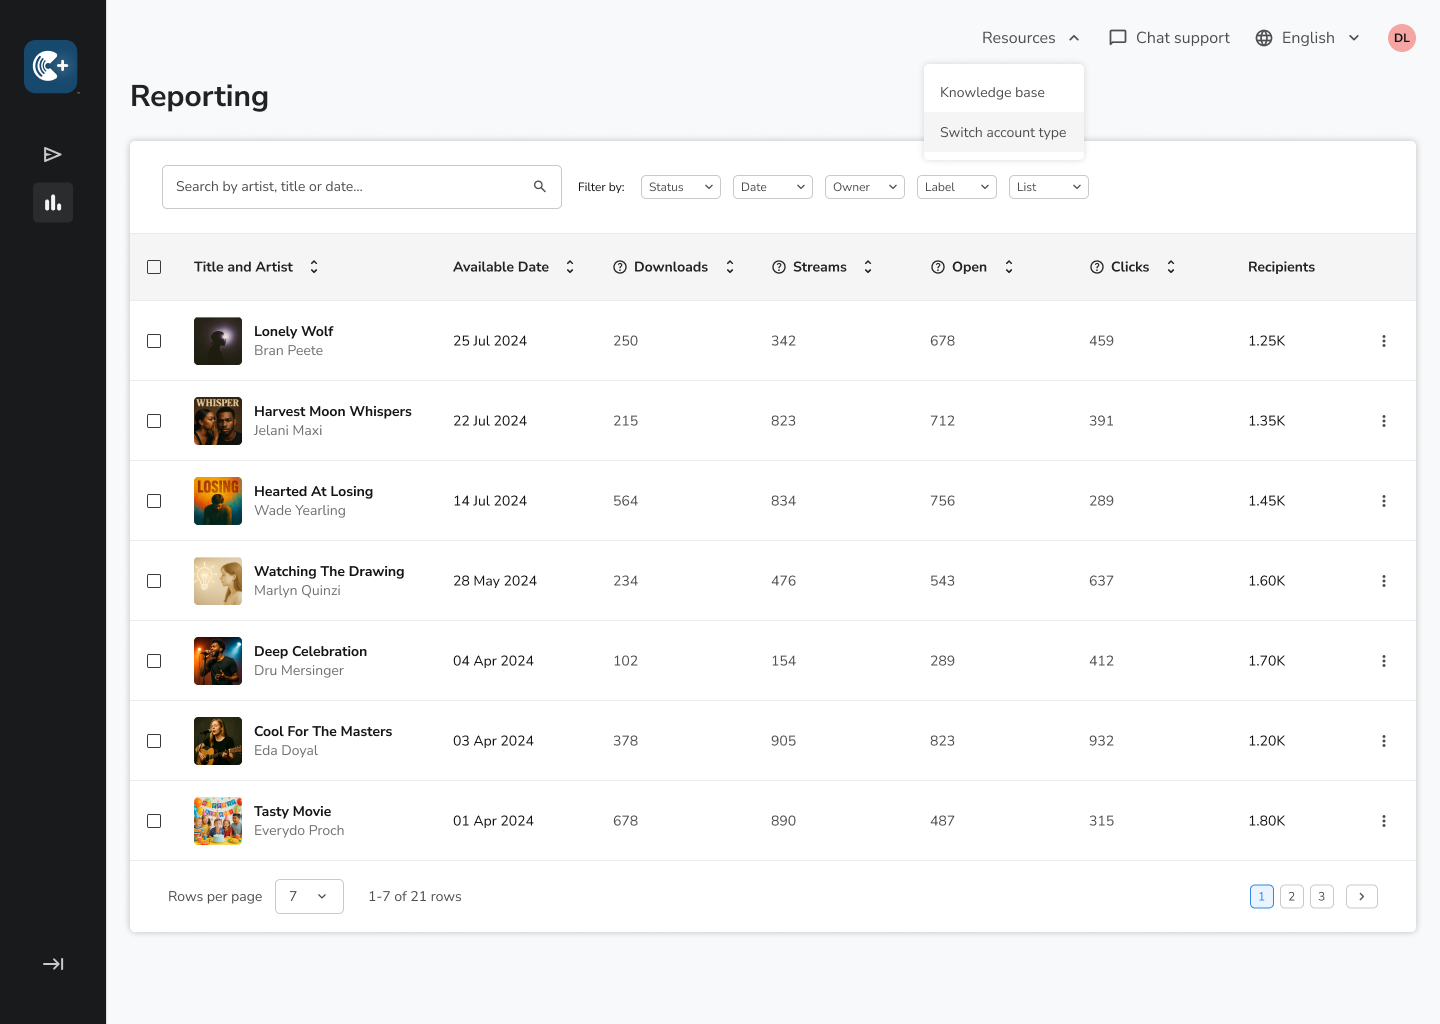
Task: Expand the Status filter dropdown
Action: click(680, 187)
